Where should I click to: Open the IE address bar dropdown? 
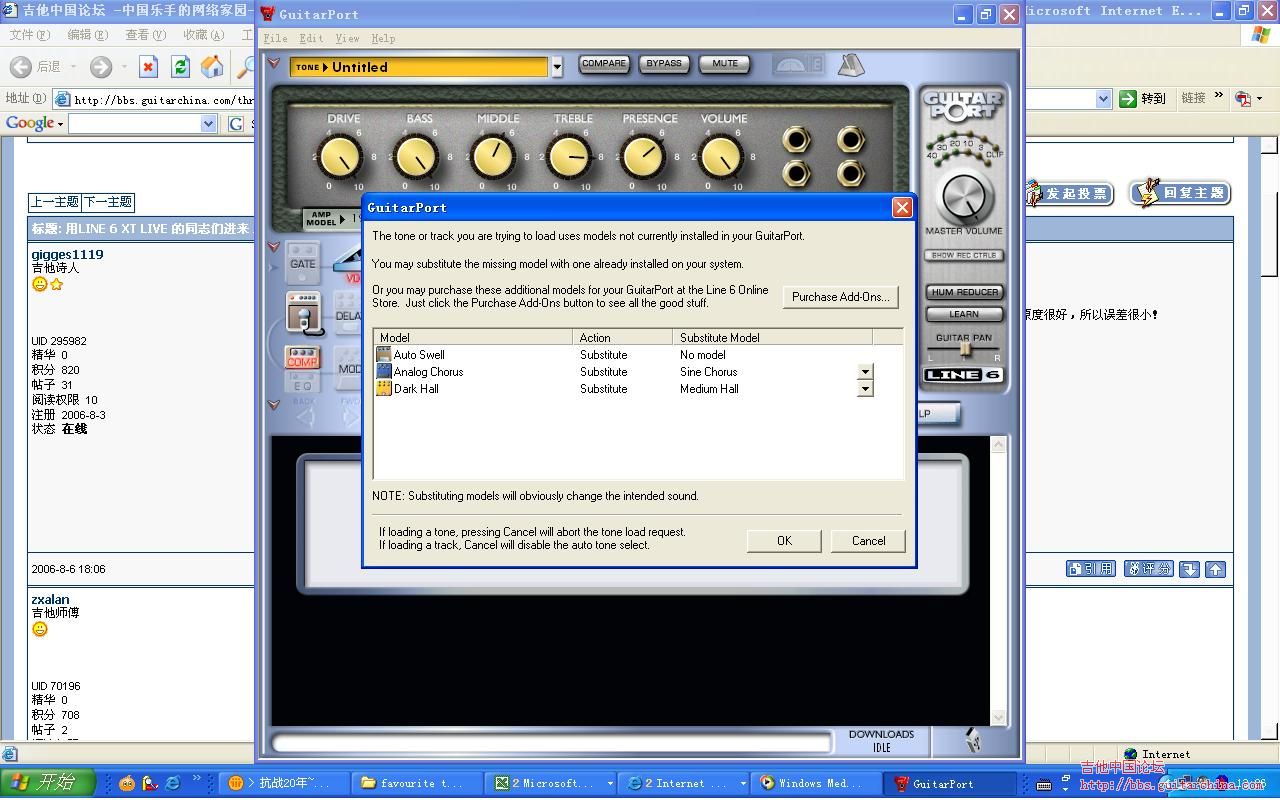coord(1103,98)
